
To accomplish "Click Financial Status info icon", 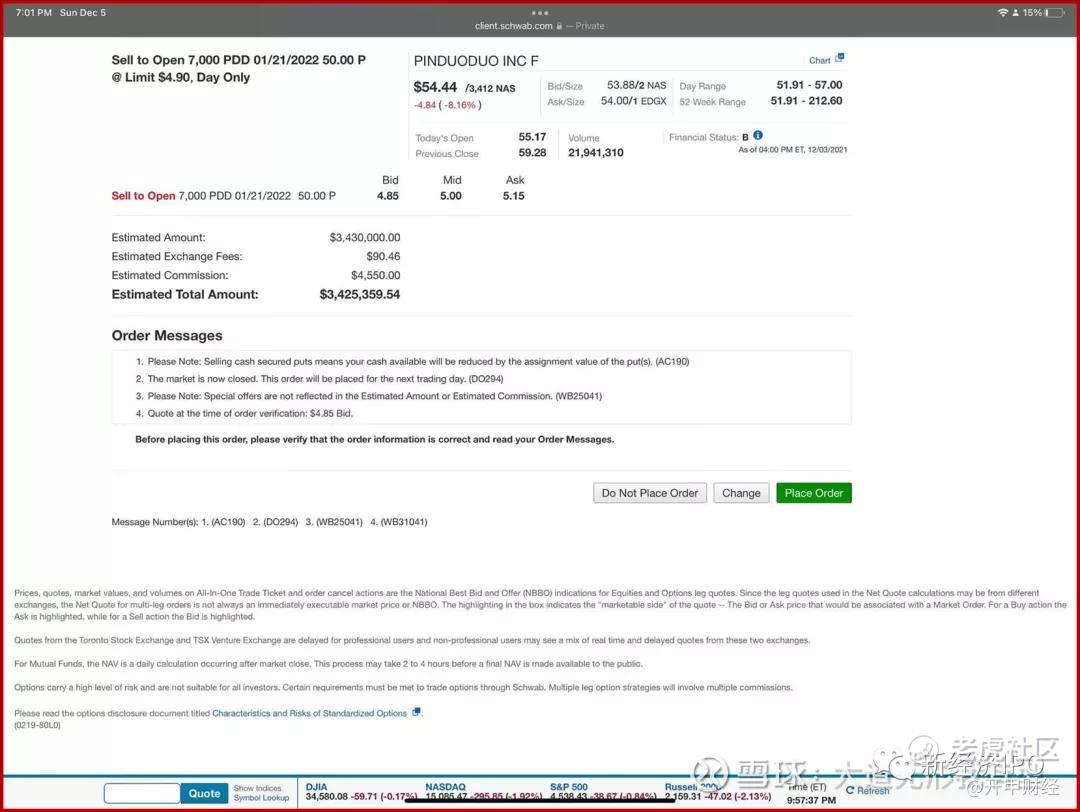I will click(758, 136).
